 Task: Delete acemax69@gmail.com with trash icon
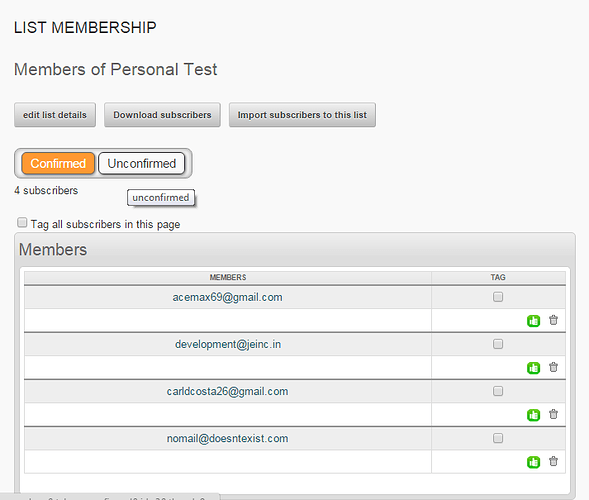click(553, 320)
